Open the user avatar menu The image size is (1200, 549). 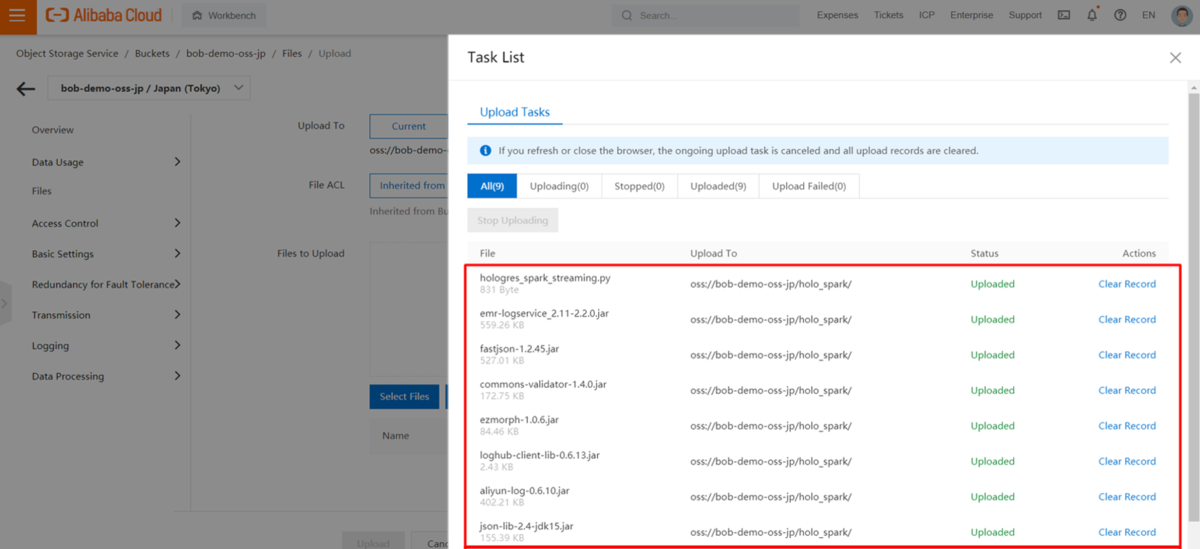pos(1180,15)
